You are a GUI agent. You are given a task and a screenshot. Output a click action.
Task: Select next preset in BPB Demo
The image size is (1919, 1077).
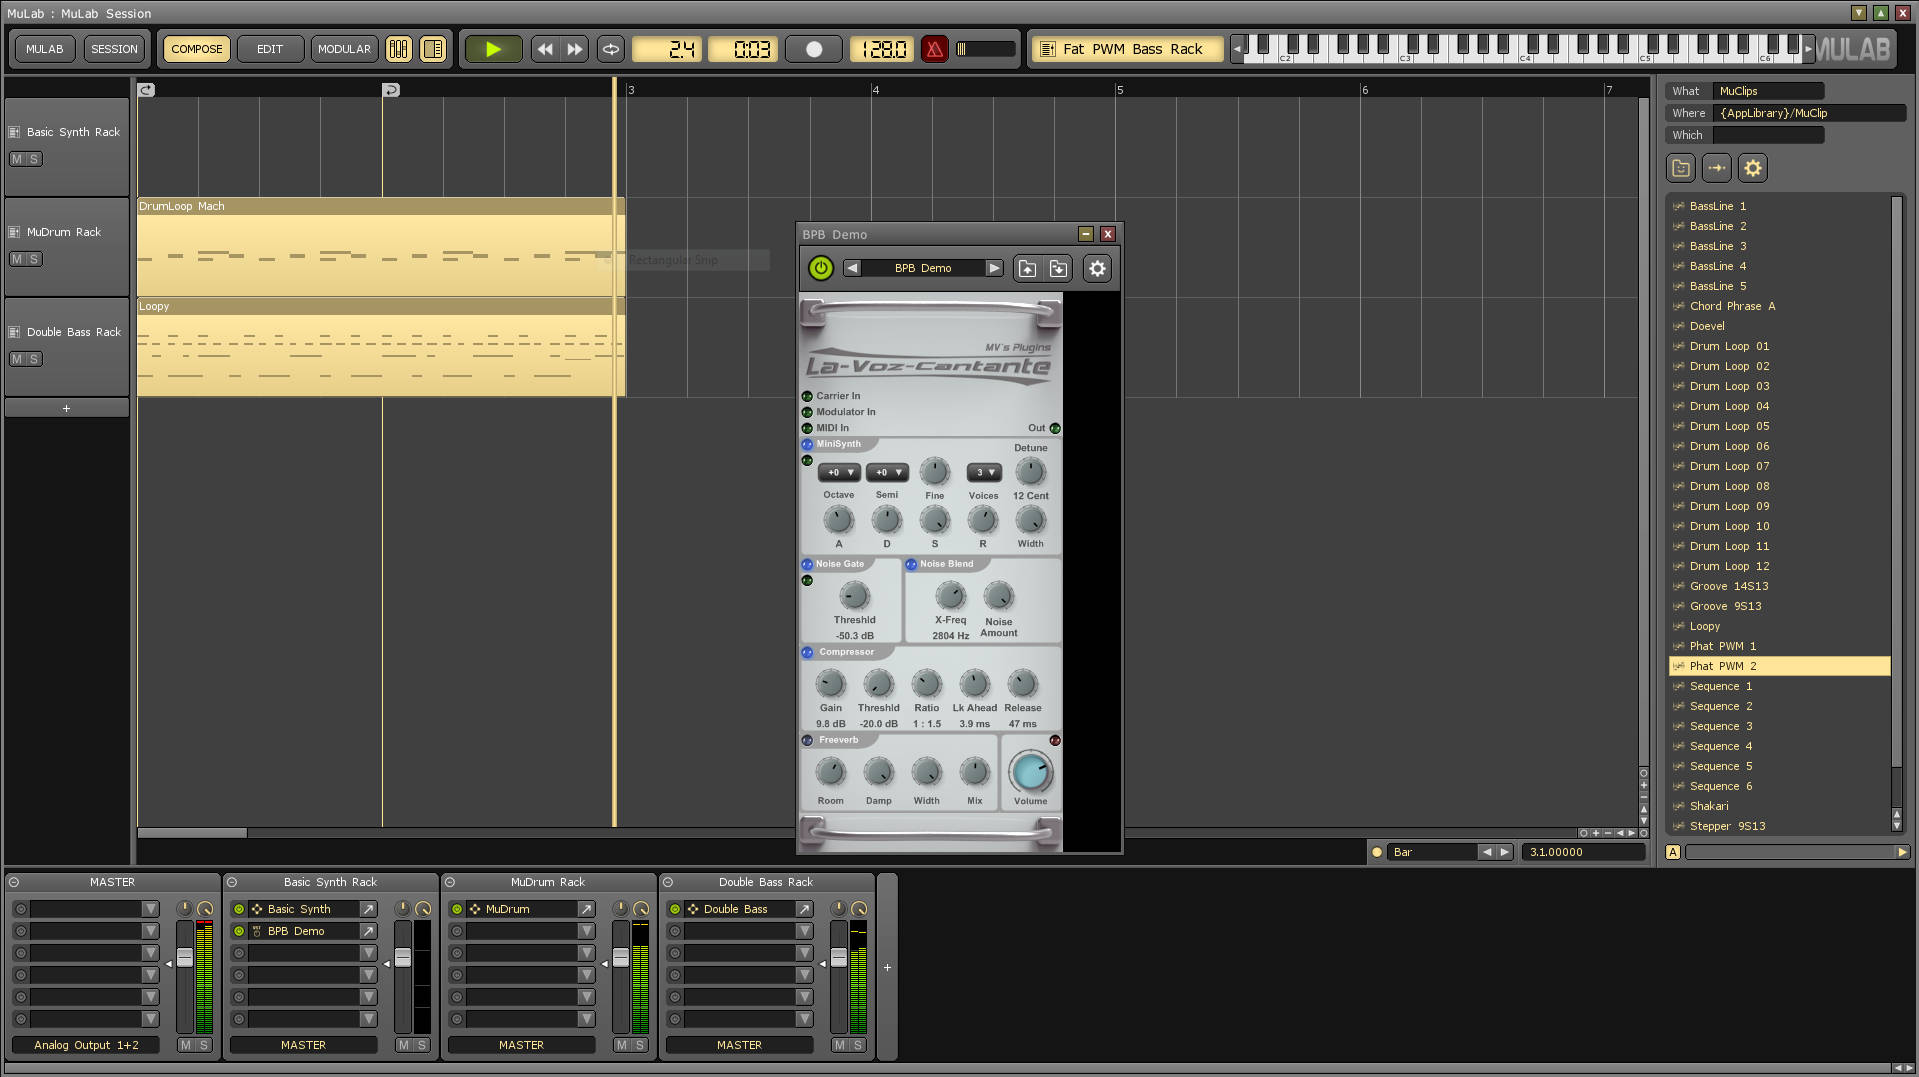coord(994,268)
